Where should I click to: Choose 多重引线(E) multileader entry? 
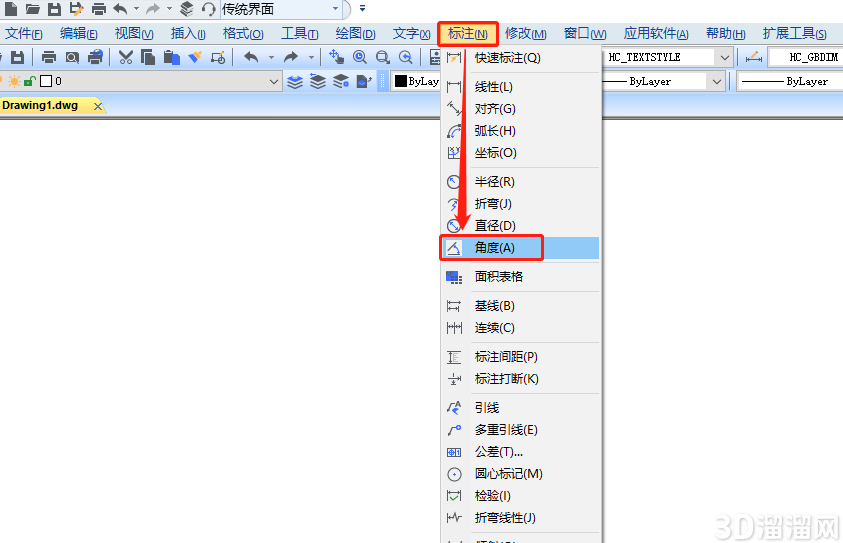(x=519, y=430)
